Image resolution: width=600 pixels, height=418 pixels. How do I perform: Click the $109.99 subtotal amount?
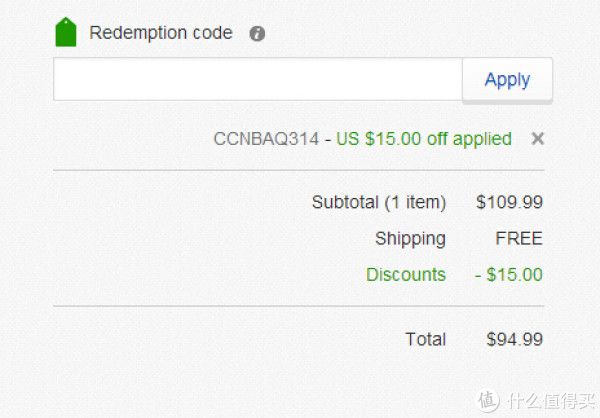pos(509,202)
